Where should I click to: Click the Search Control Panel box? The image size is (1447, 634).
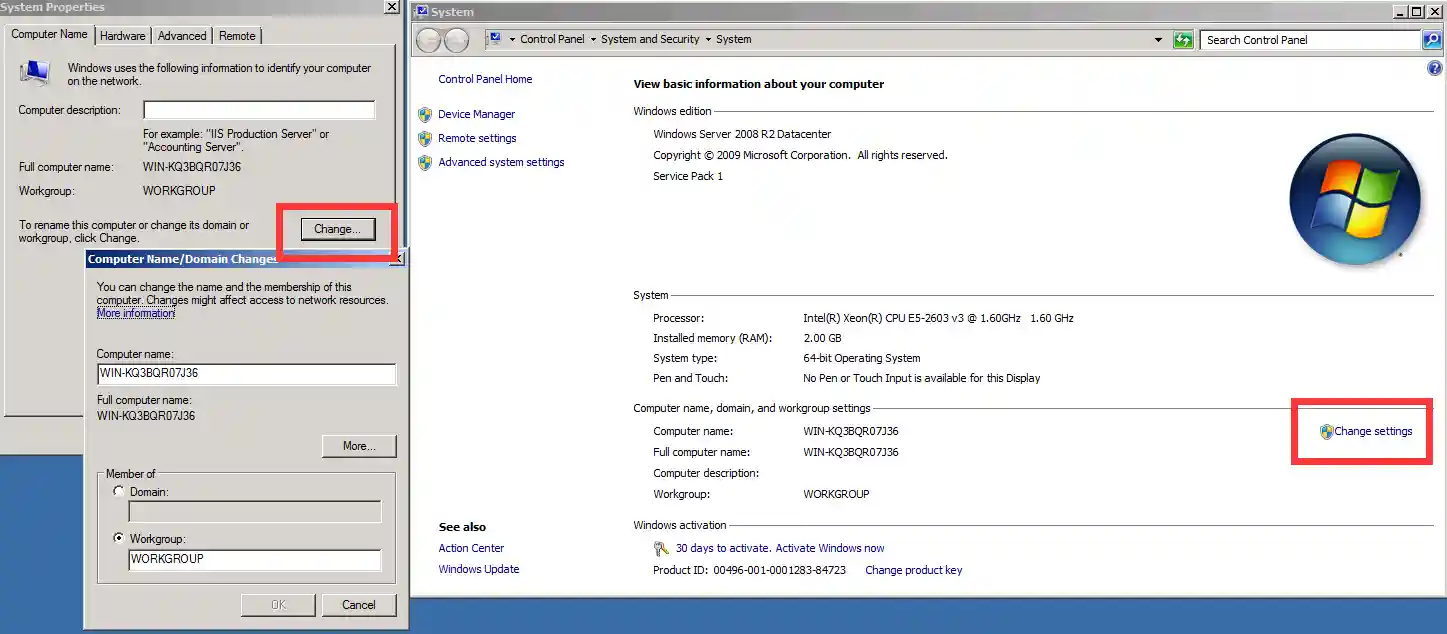(x=1309, y=40)
